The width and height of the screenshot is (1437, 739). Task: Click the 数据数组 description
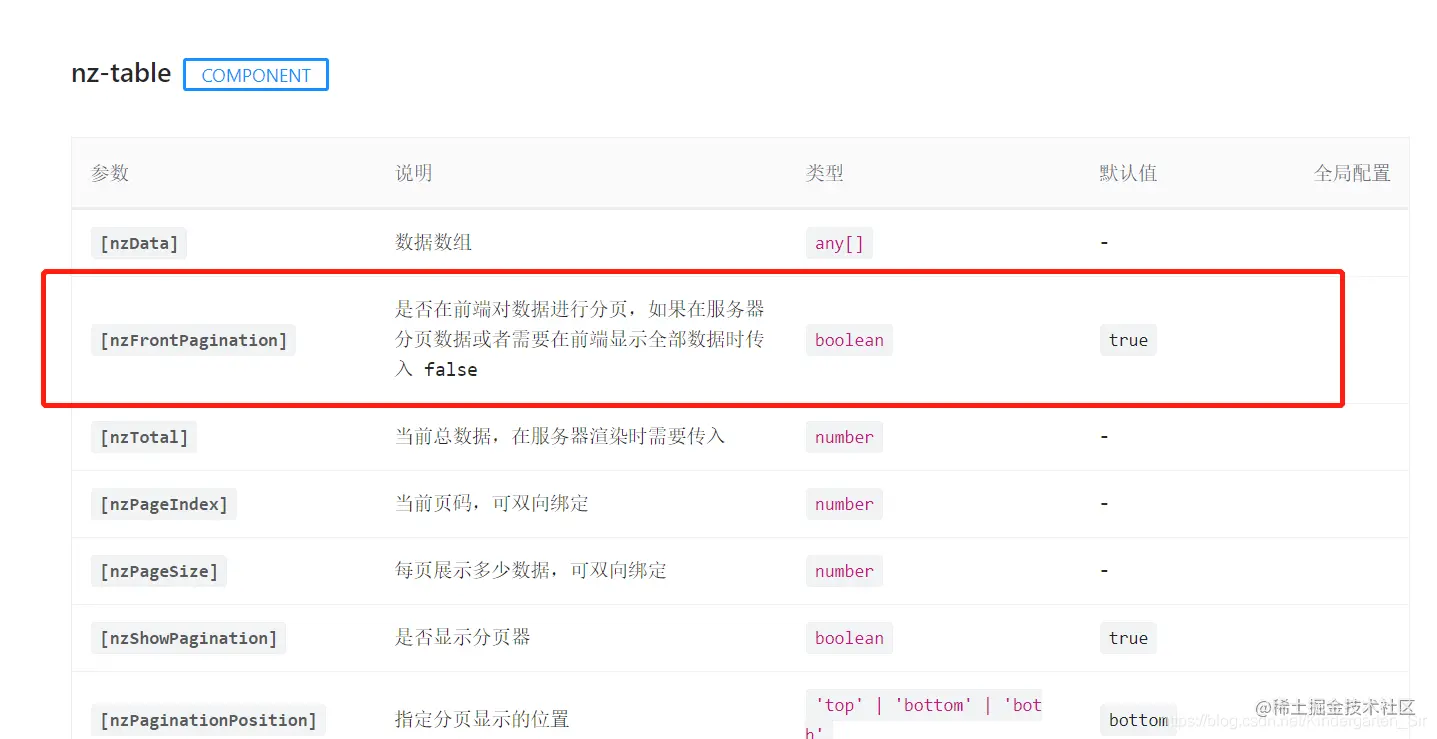[x=434, y=242]
